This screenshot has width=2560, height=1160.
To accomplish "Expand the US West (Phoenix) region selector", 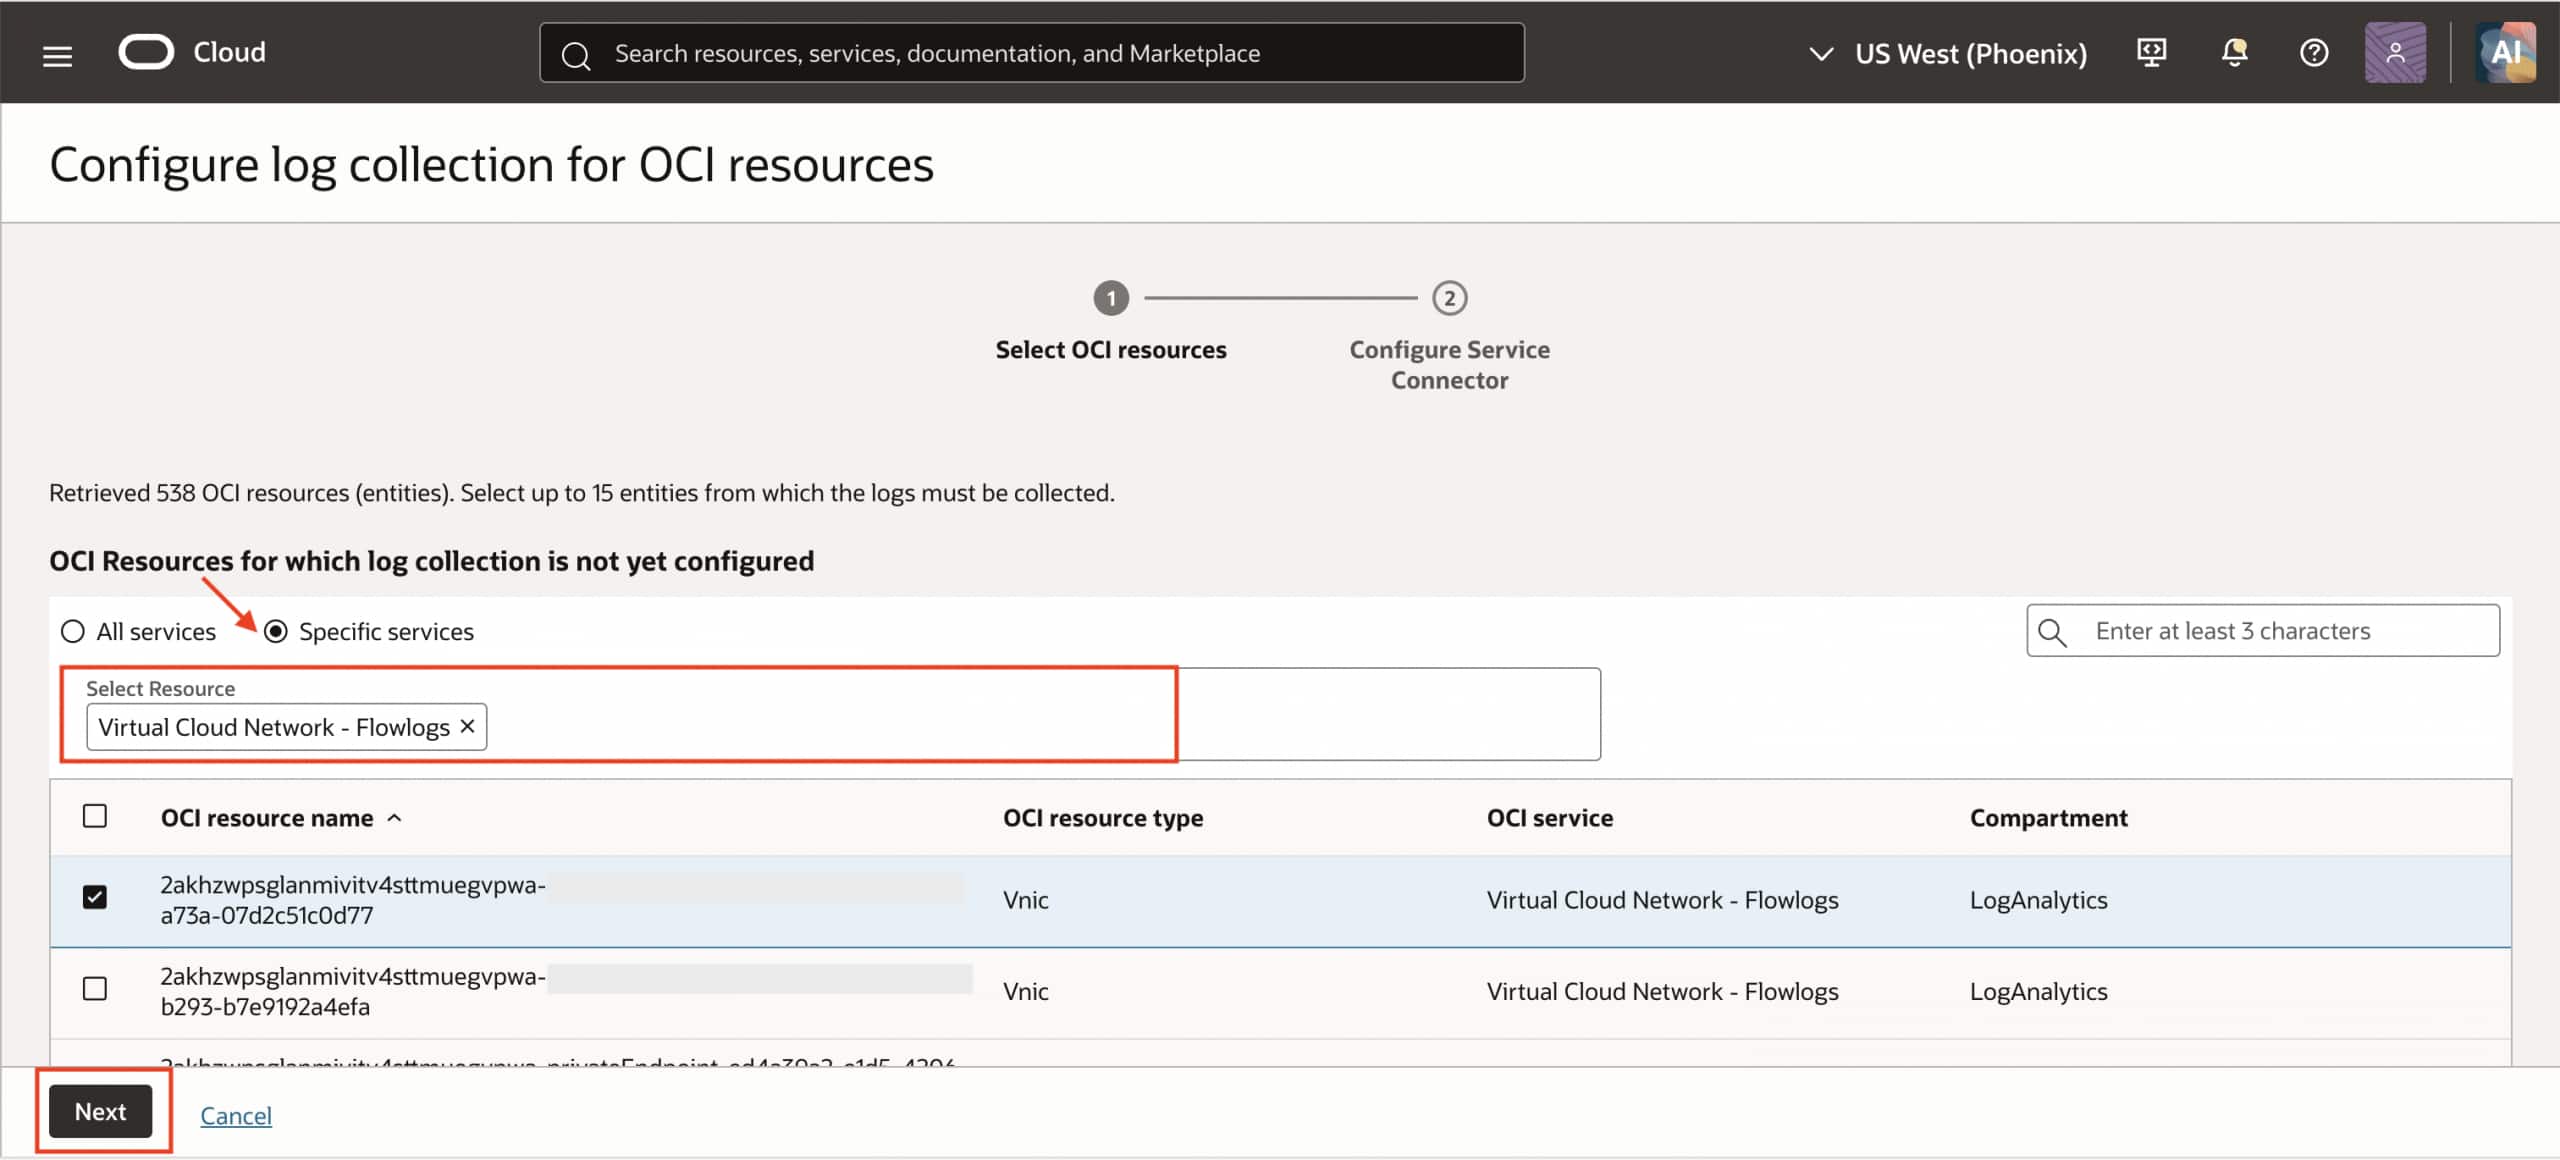I will click(x=1948, y=53).
